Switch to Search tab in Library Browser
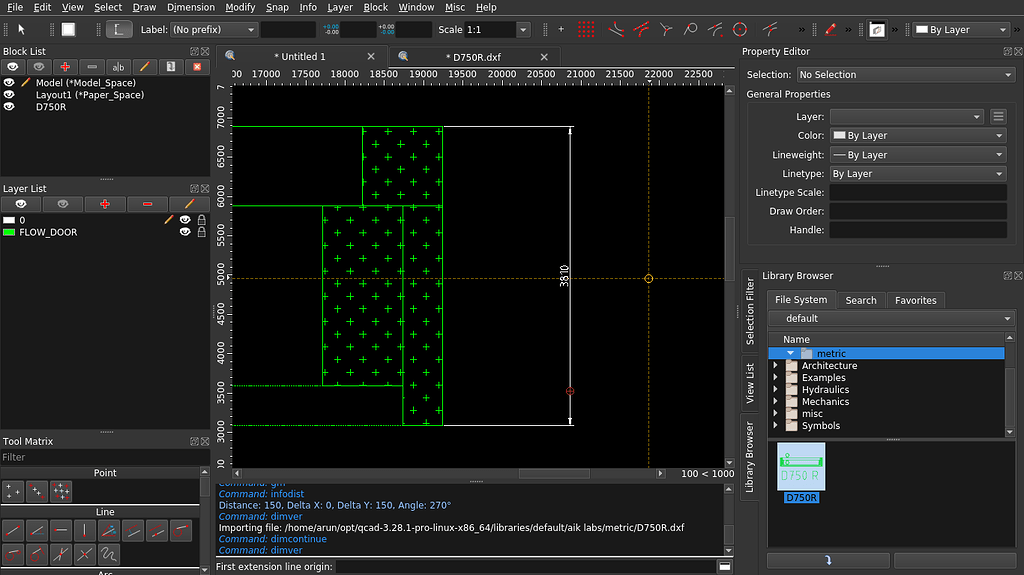Image resolution: width=1024 pixels, height=575 pixels. tap(861, 300)
